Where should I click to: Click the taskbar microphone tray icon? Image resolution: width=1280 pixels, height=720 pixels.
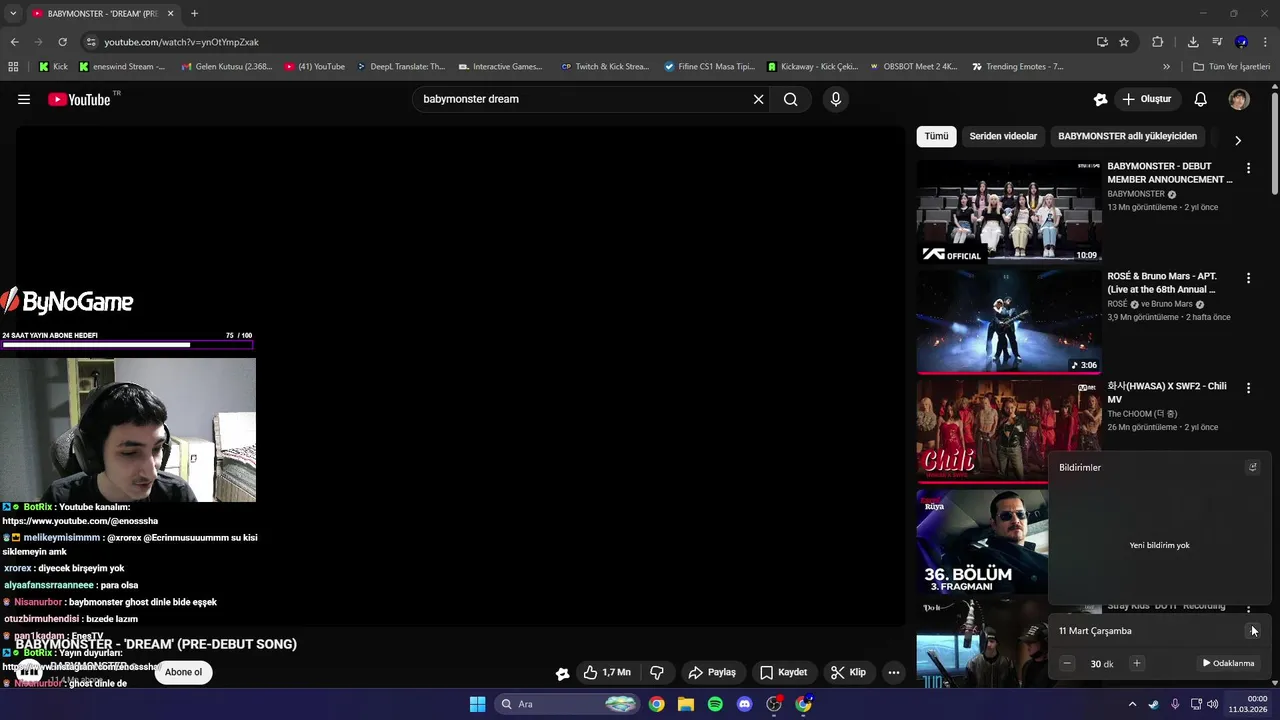coord(1175,704)
